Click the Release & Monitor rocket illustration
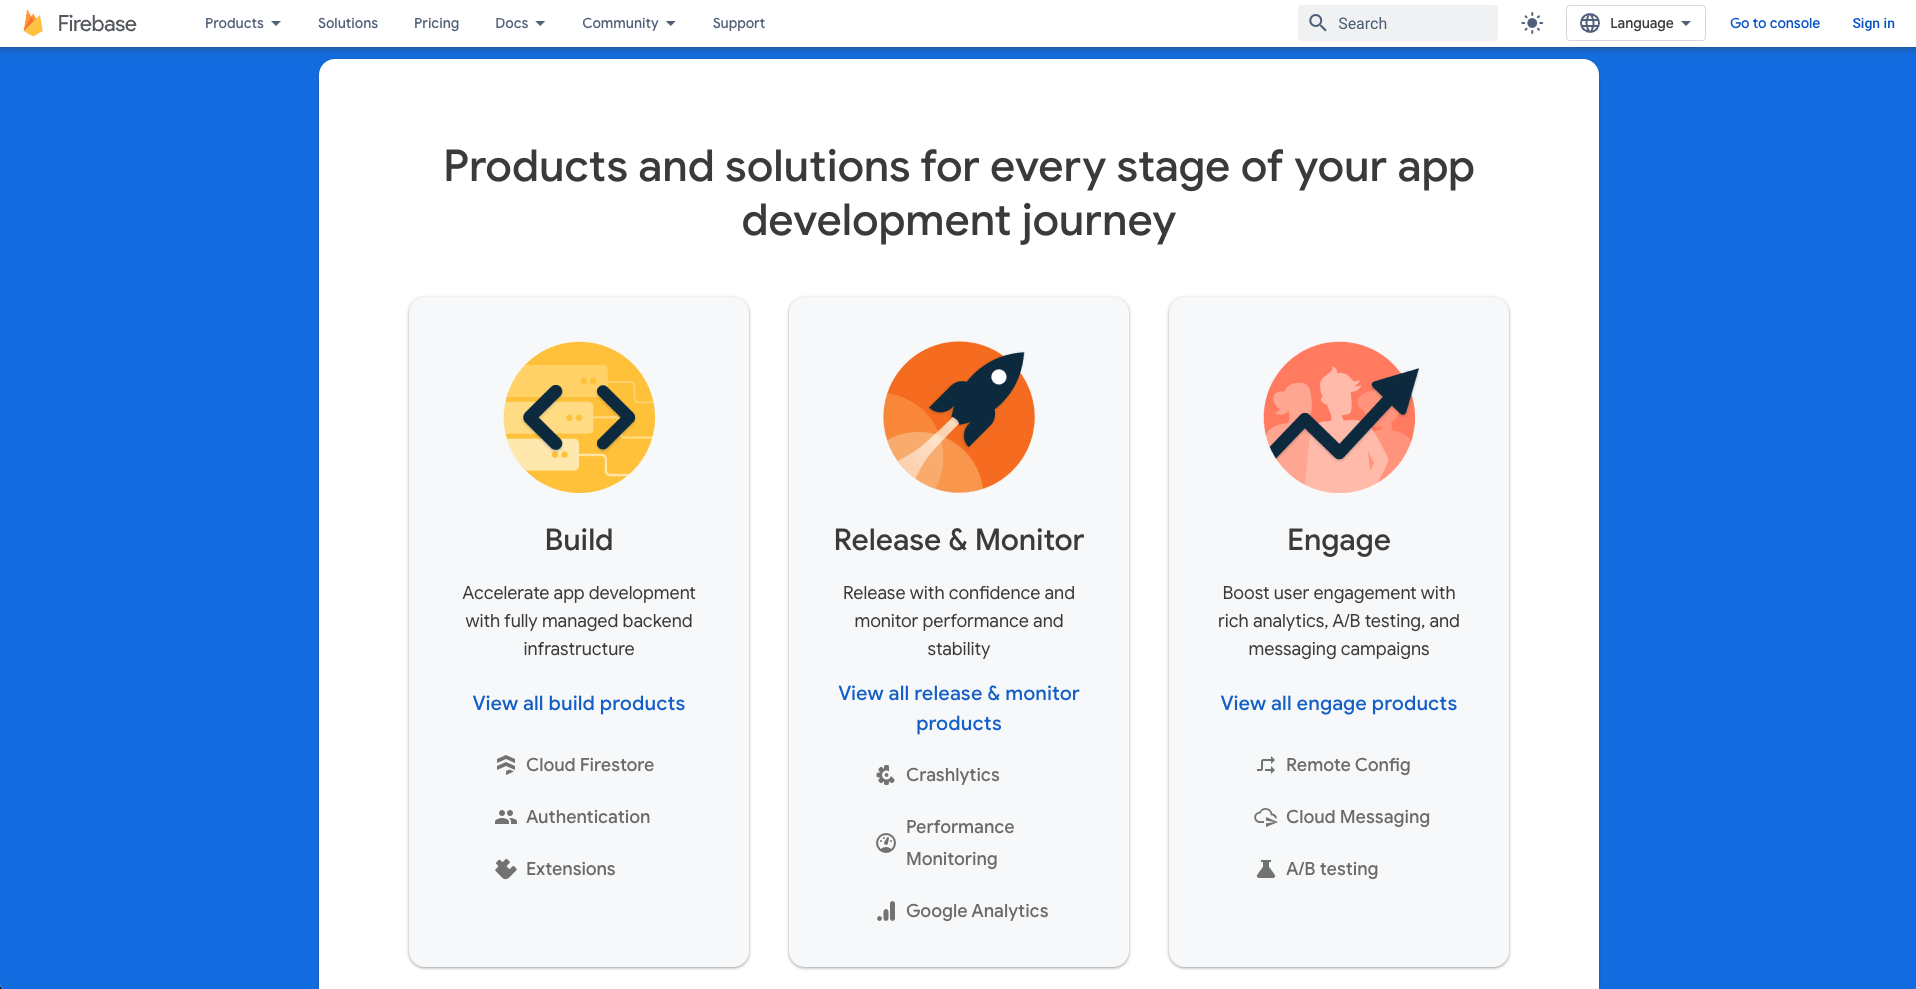 coord(959,417)
